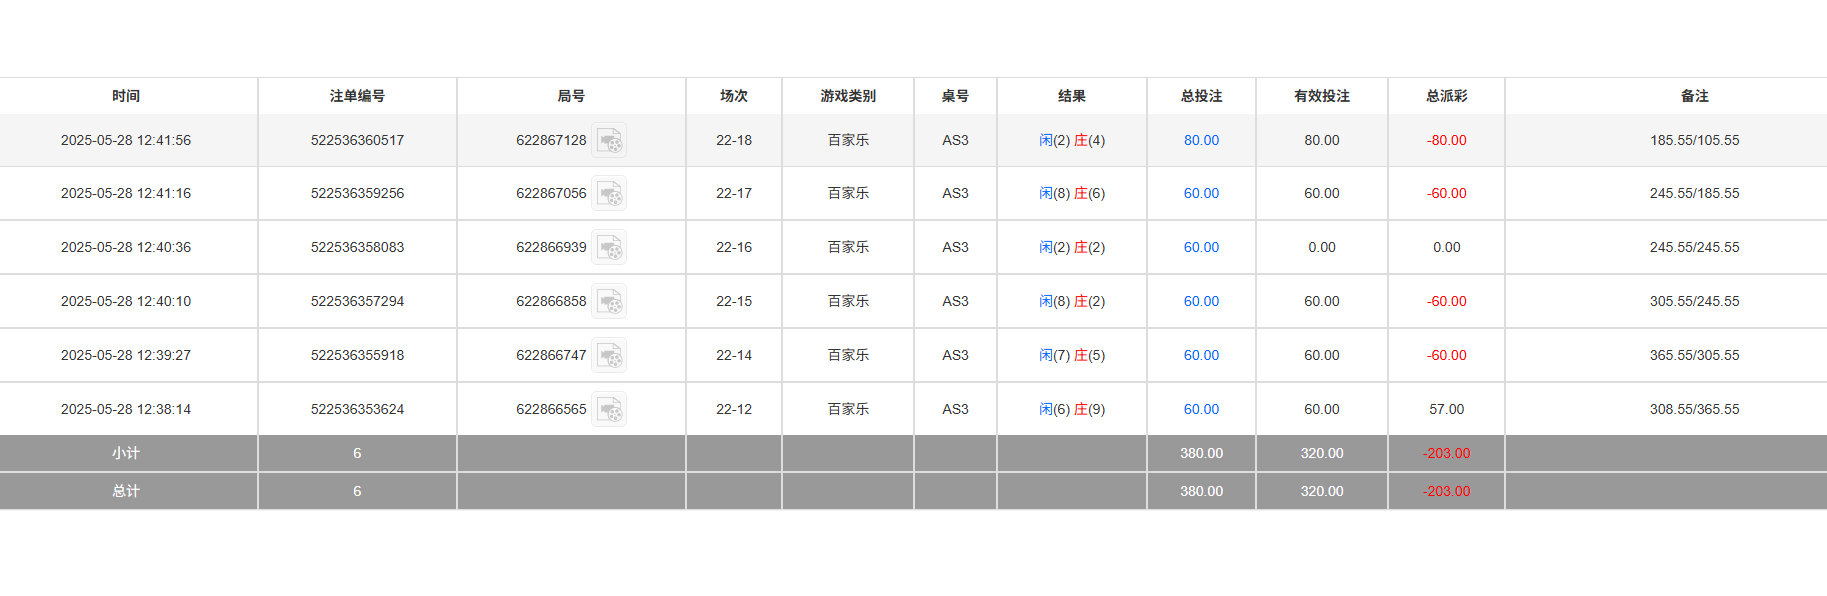
Task: Click replay icon beside round 622866939
Action: [609, 248]
